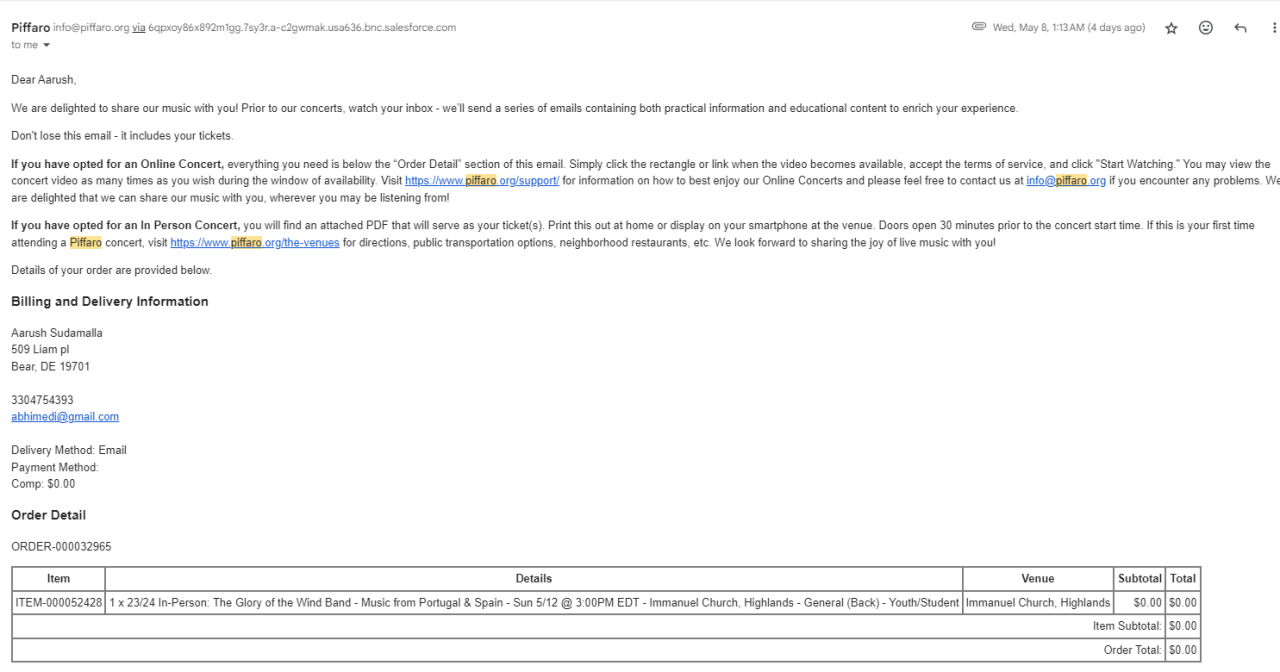The height and width of the screenshot is (672, 1280).
Task: Click the attachment paperclip icon
Action: coord(979,27)
